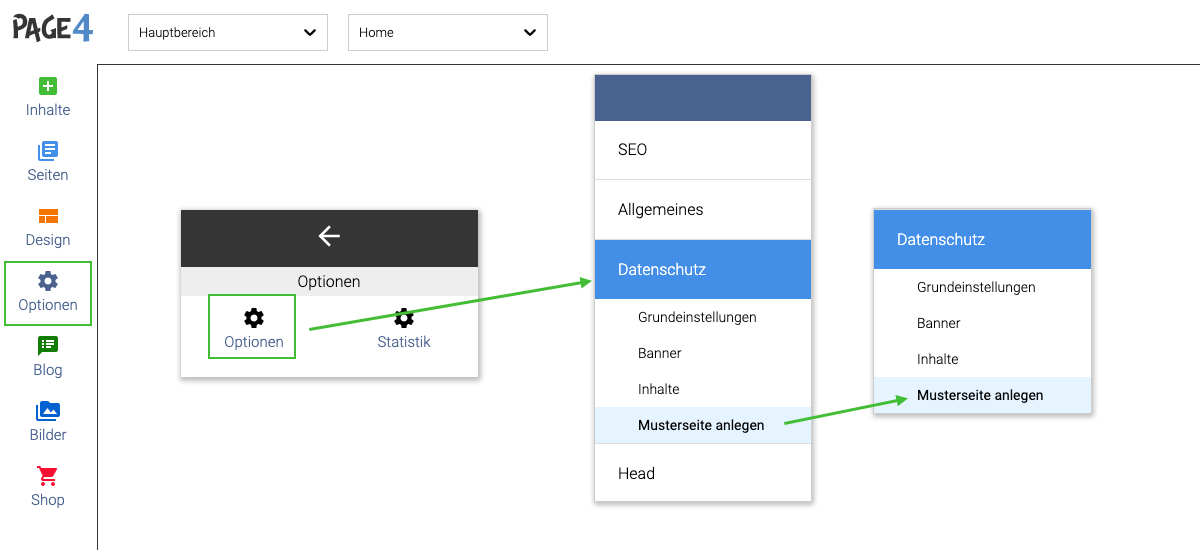
Task: Open Grundeinstellungen in the right panel
Action: tap(982, 287)
